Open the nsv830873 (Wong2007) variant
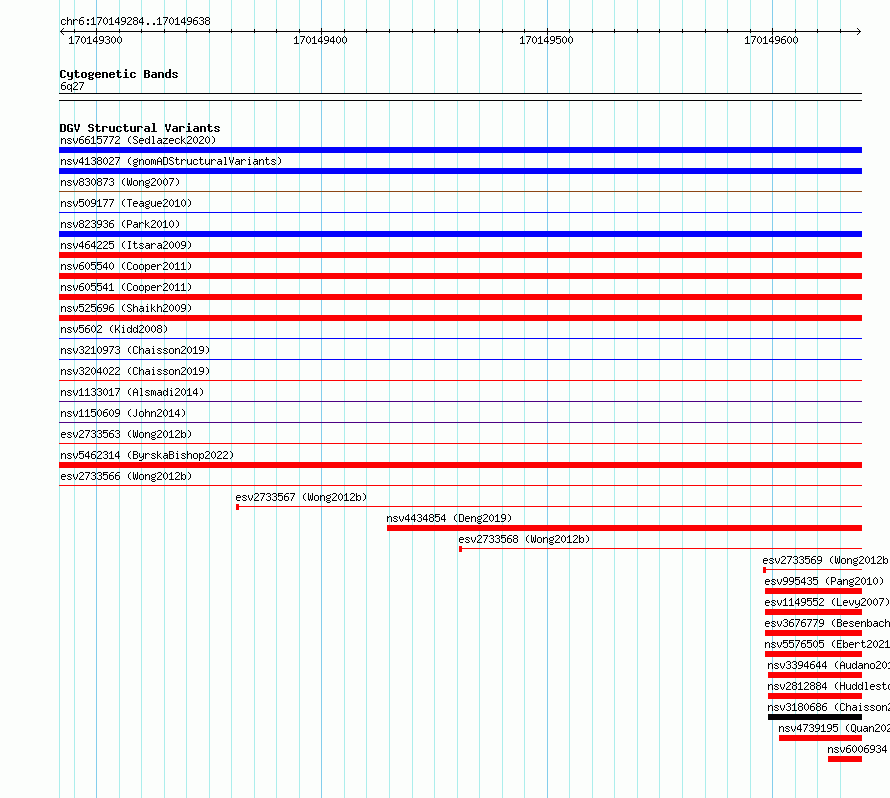 click(x=120, y=182)
